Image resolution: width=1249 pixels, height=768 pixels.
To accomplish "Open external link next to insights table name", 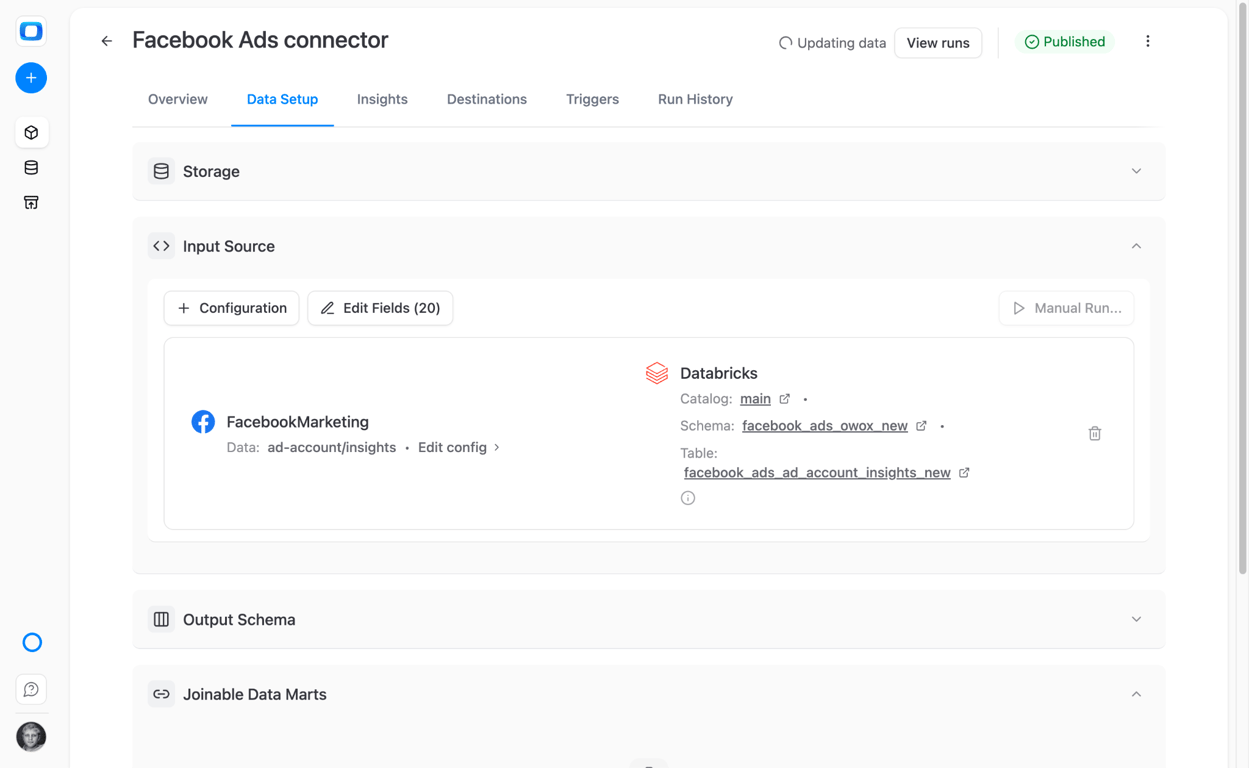I will click(x=964, y=473).
